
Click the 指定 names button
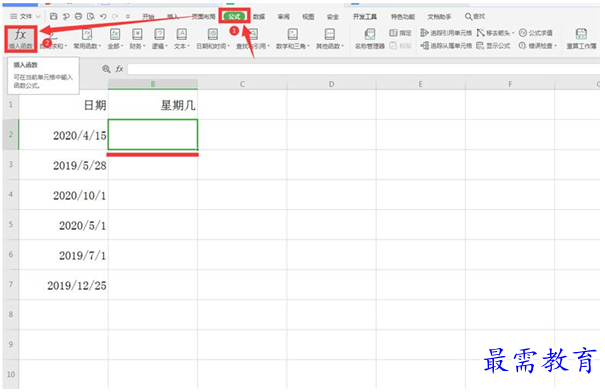point(400,33)
